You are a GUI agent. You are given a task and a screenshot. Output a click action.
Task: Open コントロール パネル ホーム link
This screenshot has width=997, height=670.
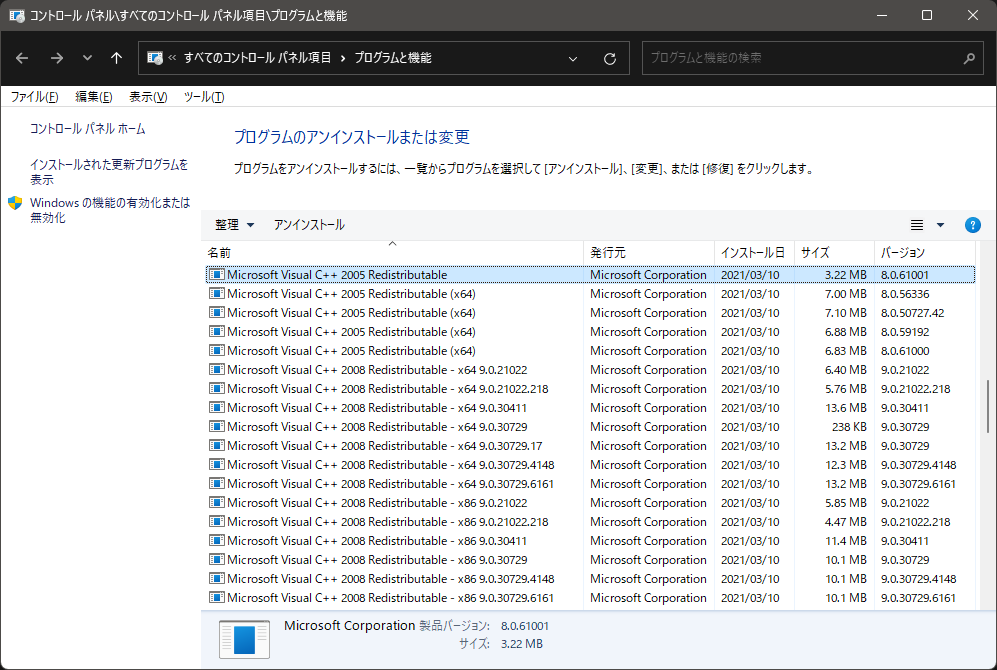coord(88,128)
